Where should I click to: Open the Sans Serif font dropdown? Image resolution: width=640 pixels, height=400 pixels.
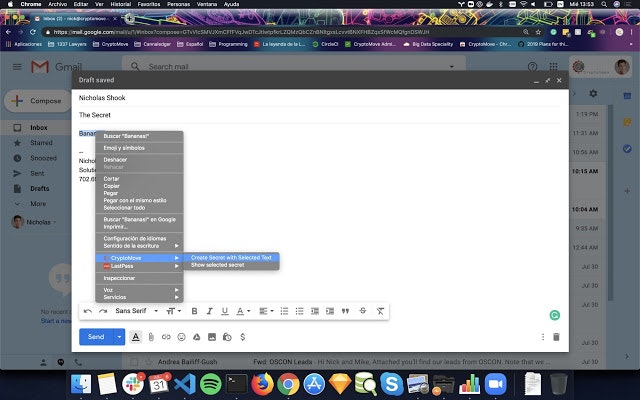(136, 311)
